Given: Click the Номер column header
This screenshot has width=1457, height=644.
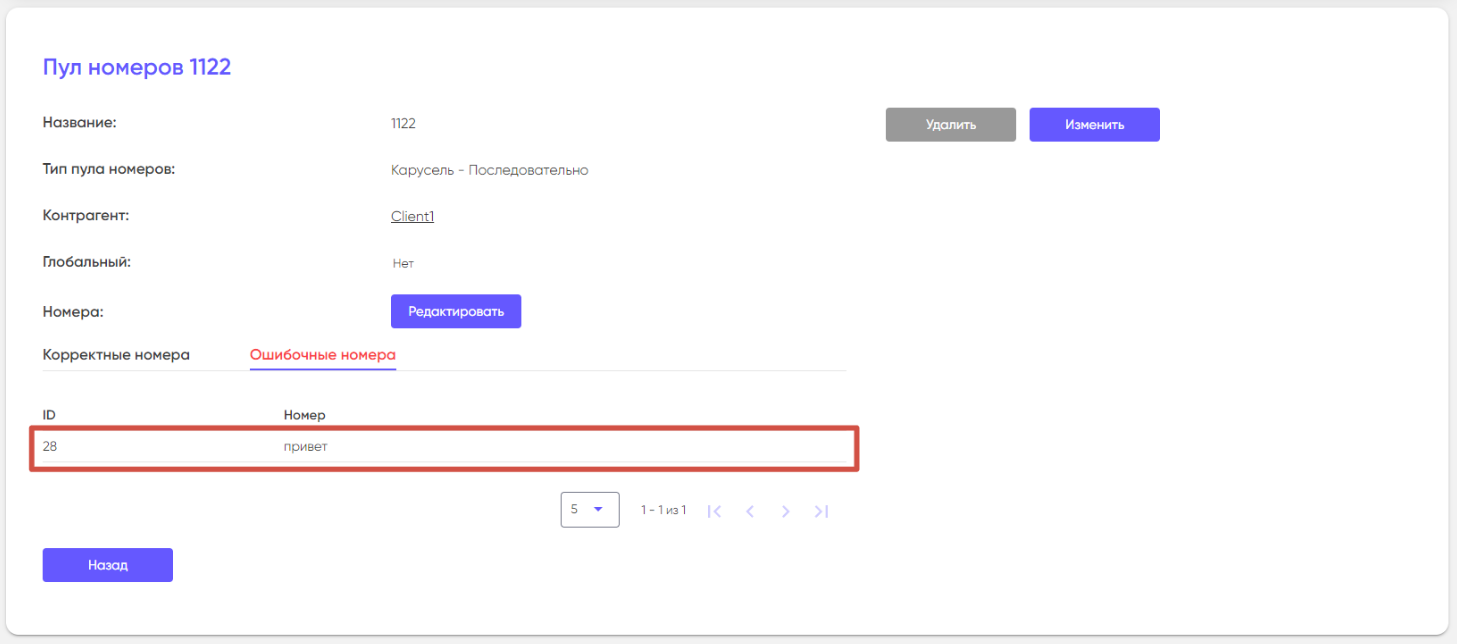Looking at the screenshot, I should (304, 414).
